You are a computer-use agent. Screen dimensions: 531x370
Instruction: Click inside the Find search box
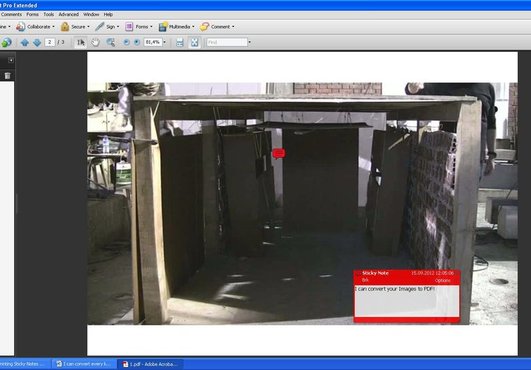227,42
